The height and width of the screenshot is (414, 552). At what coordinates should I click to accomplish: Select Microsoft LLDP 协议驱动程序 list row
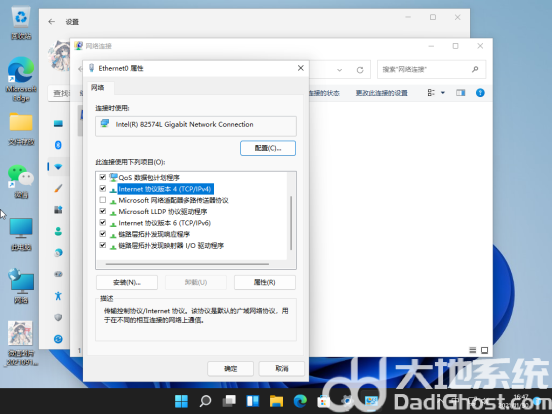163,212
